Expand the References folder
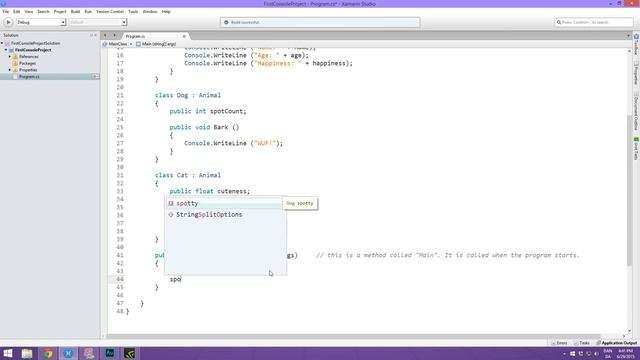 10,57
